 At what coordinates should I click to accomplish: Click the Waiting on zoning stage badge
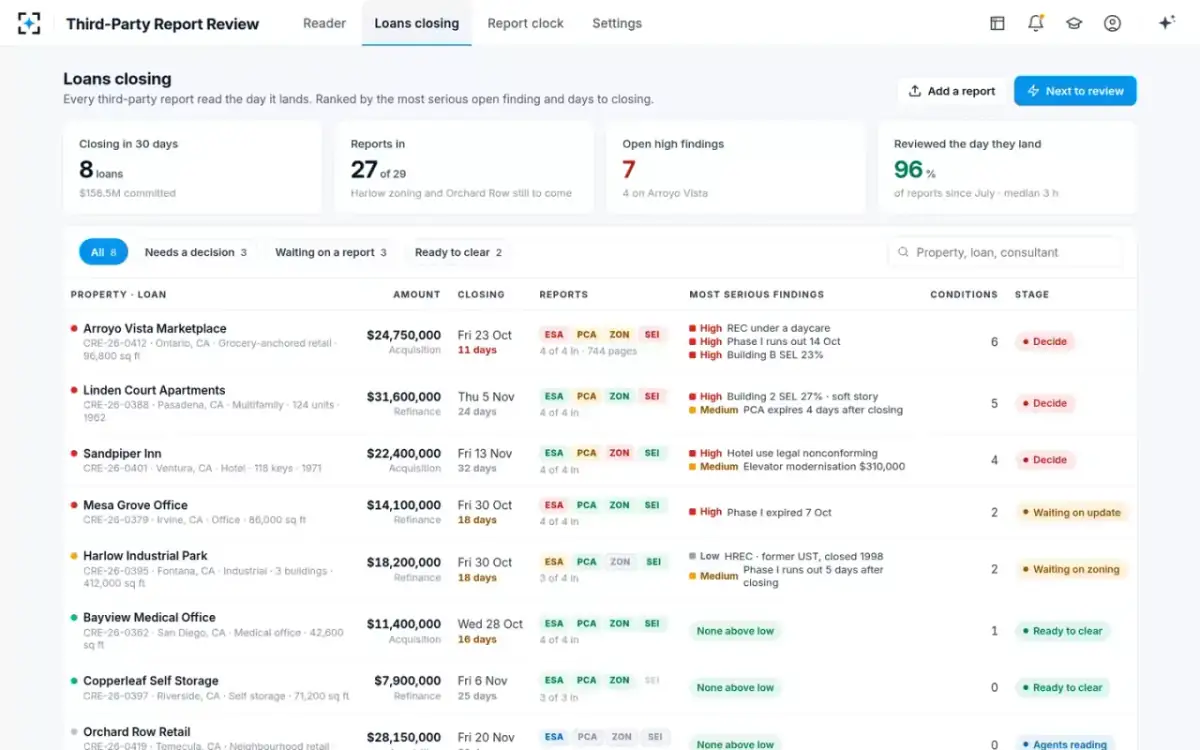1071,570
